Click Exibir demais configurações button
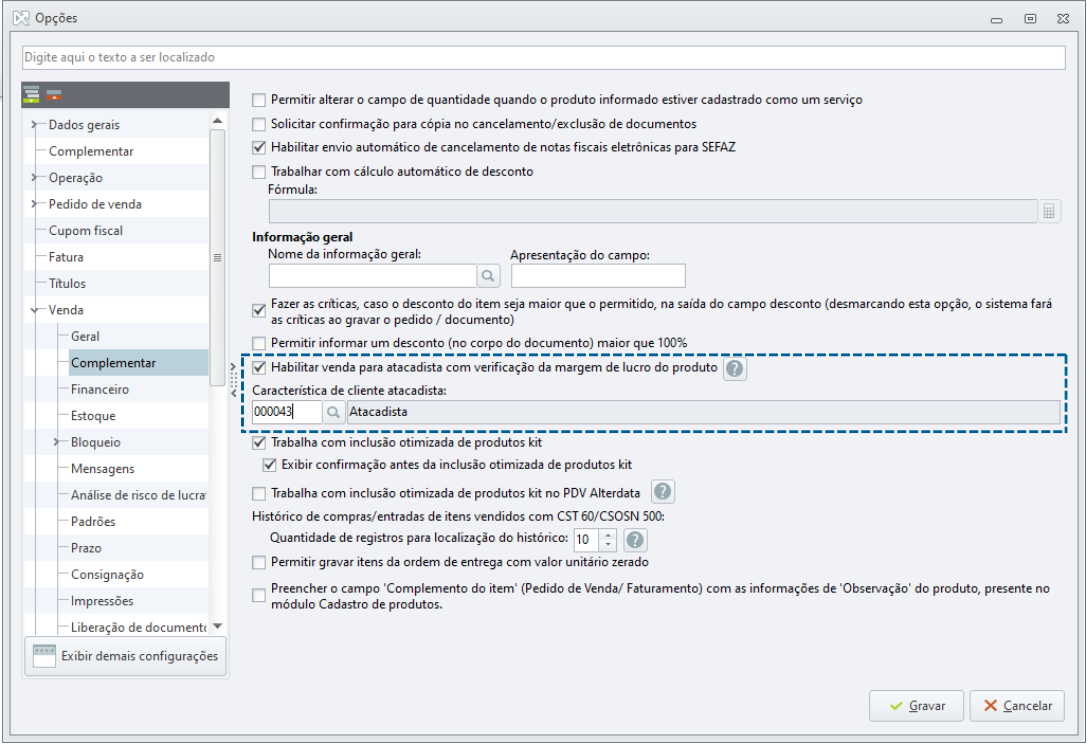Image resolution: width=1088 pixels, height=744 pixels. [126, 656]
